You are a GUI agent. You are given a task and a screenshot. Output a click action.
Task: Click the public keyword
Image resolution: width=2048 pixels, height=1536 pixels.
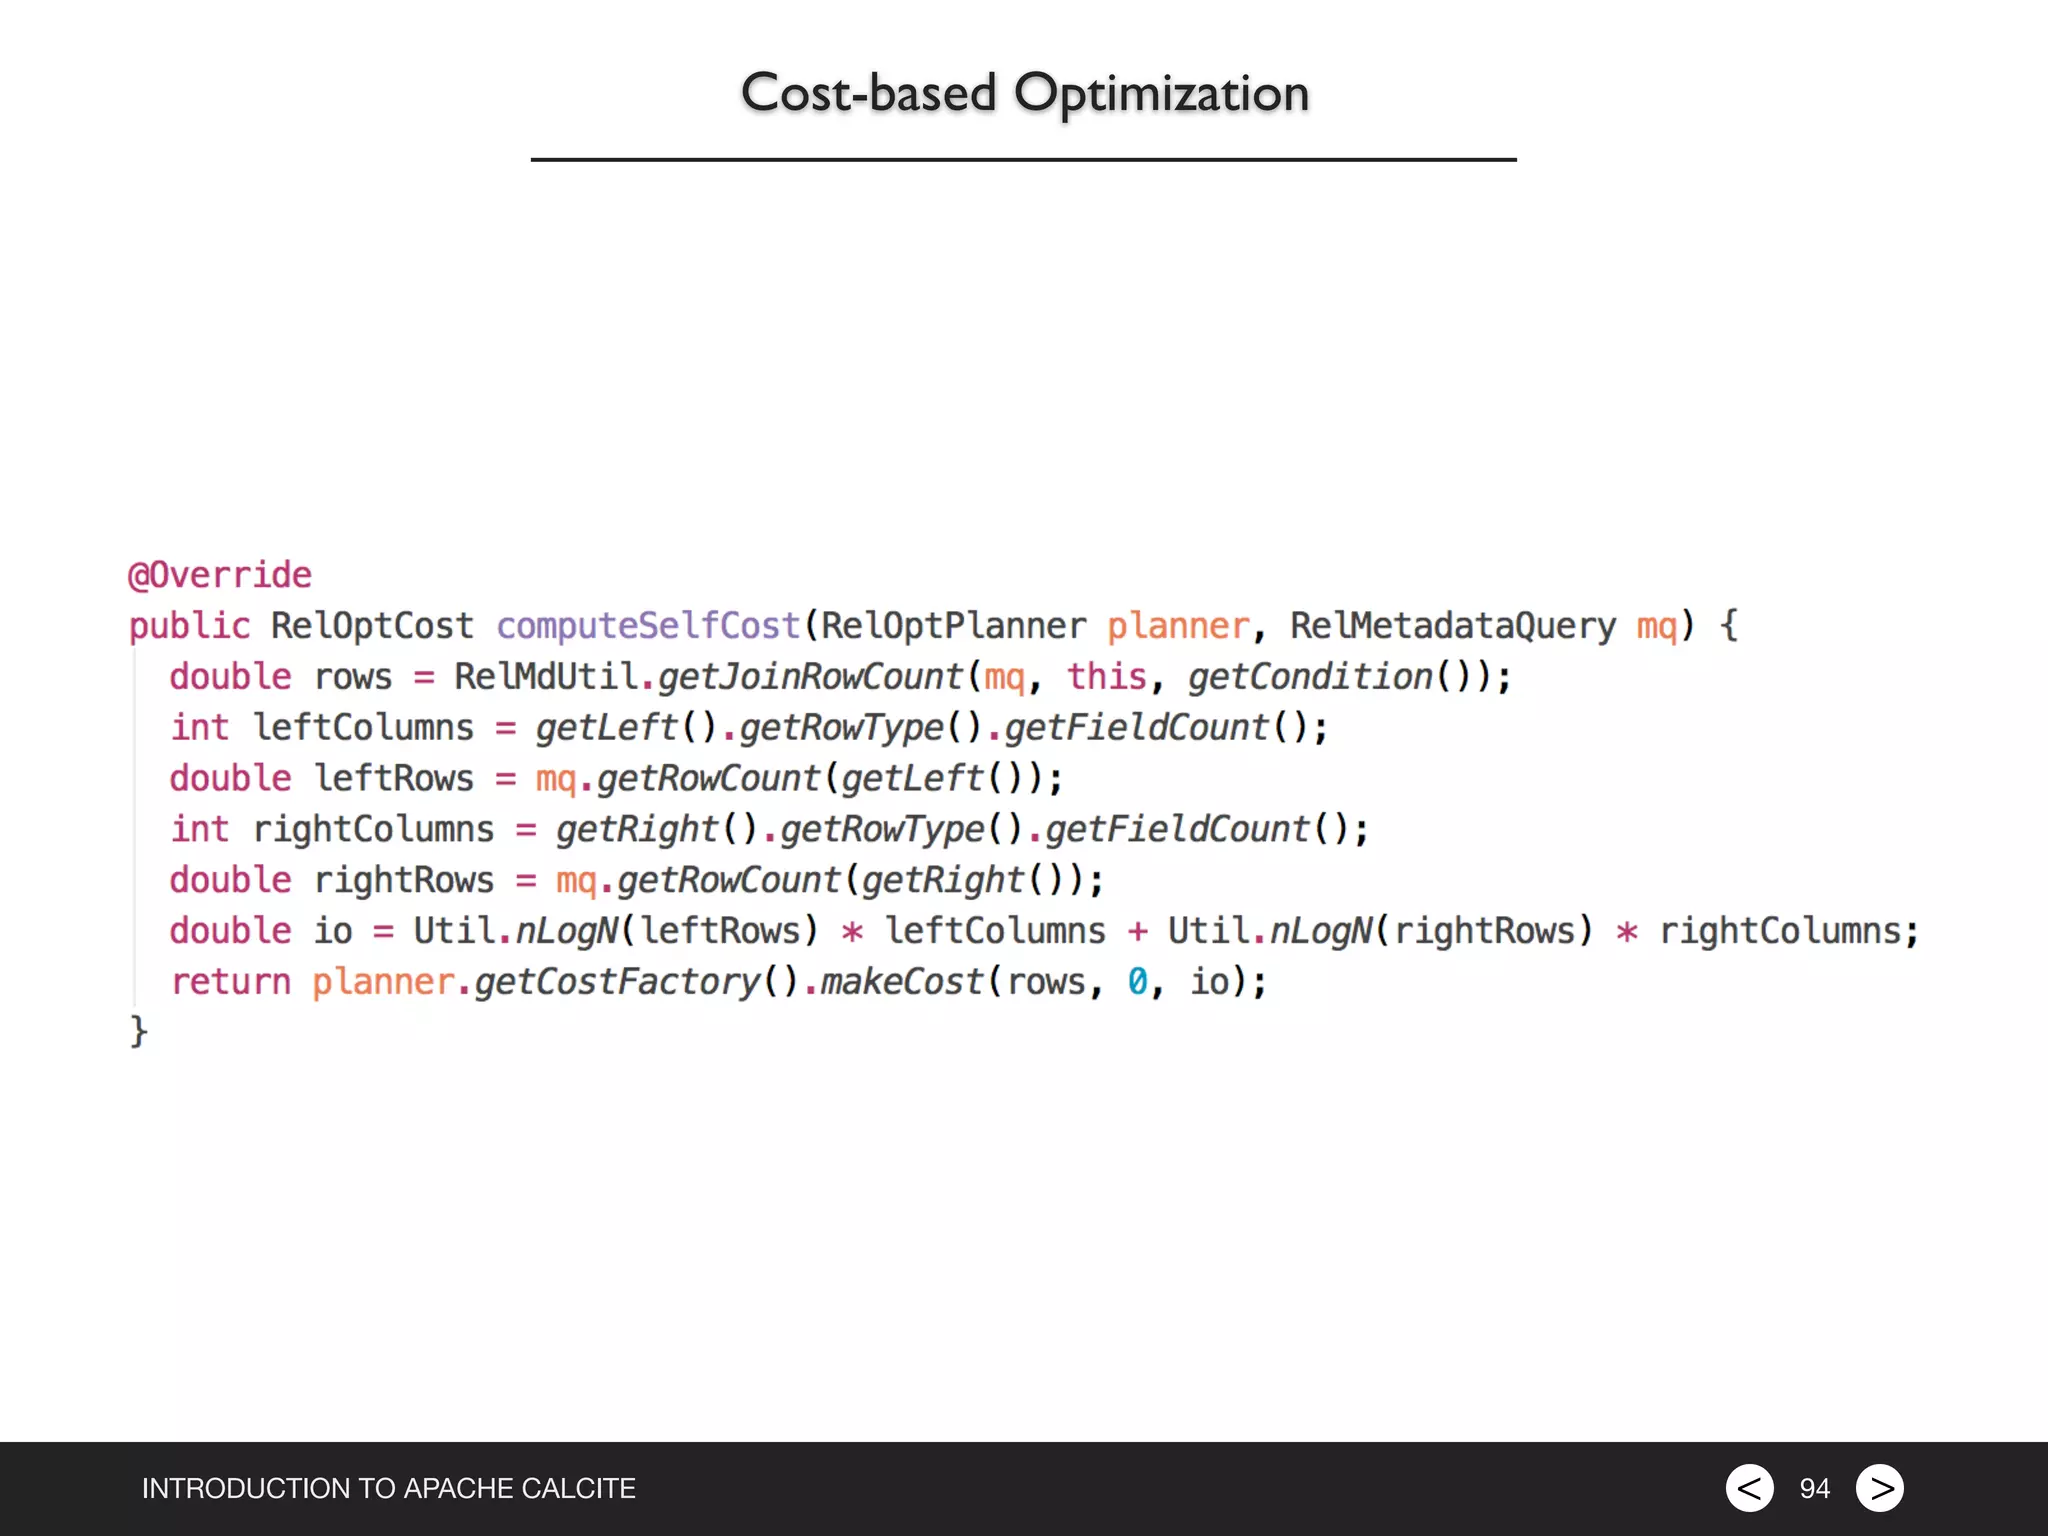[x=189, y=627]
